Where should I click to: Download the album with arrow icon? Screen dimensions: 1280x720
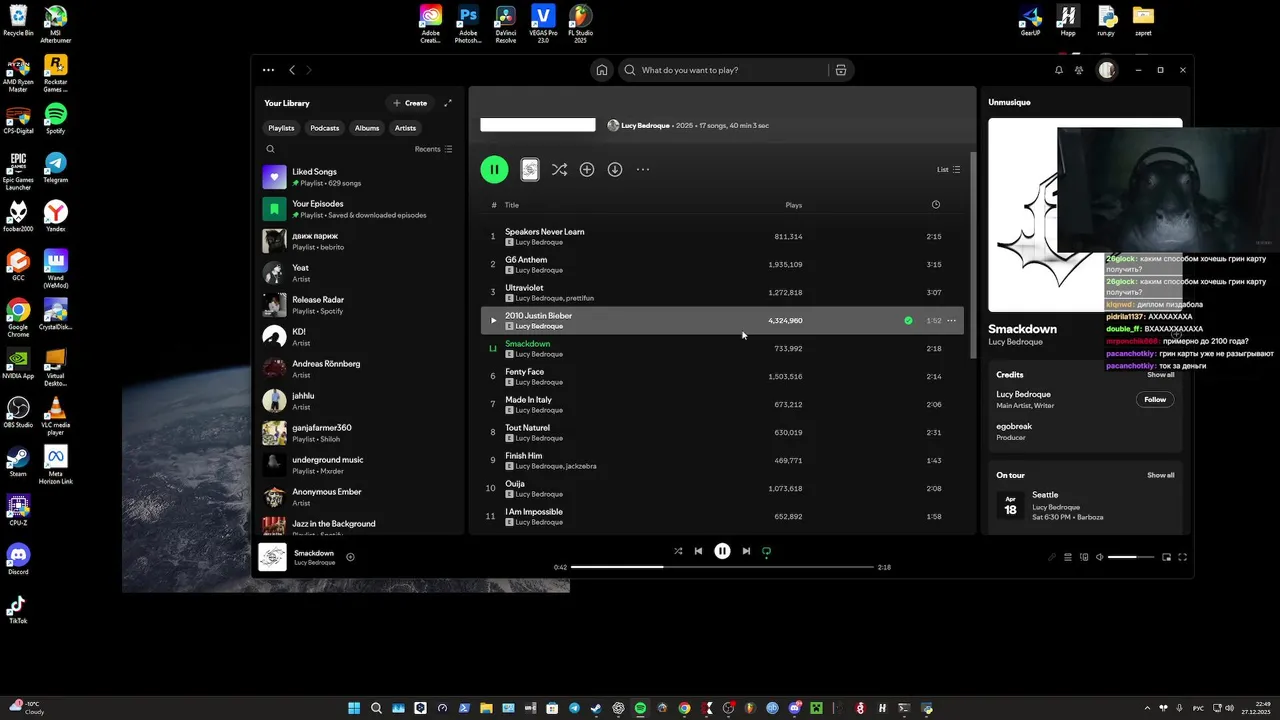coord(615,170)
